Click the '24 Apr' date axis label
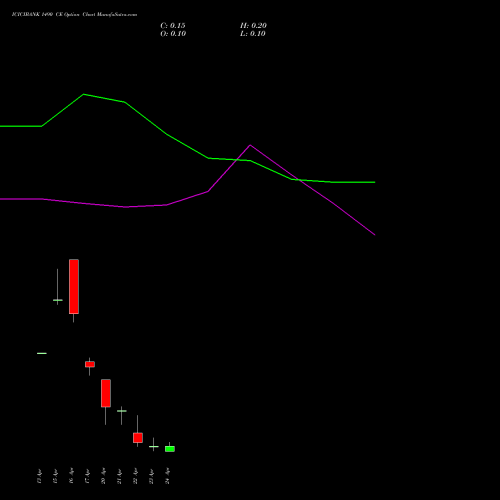The image size is (500, 500). (x=167, y=476)
